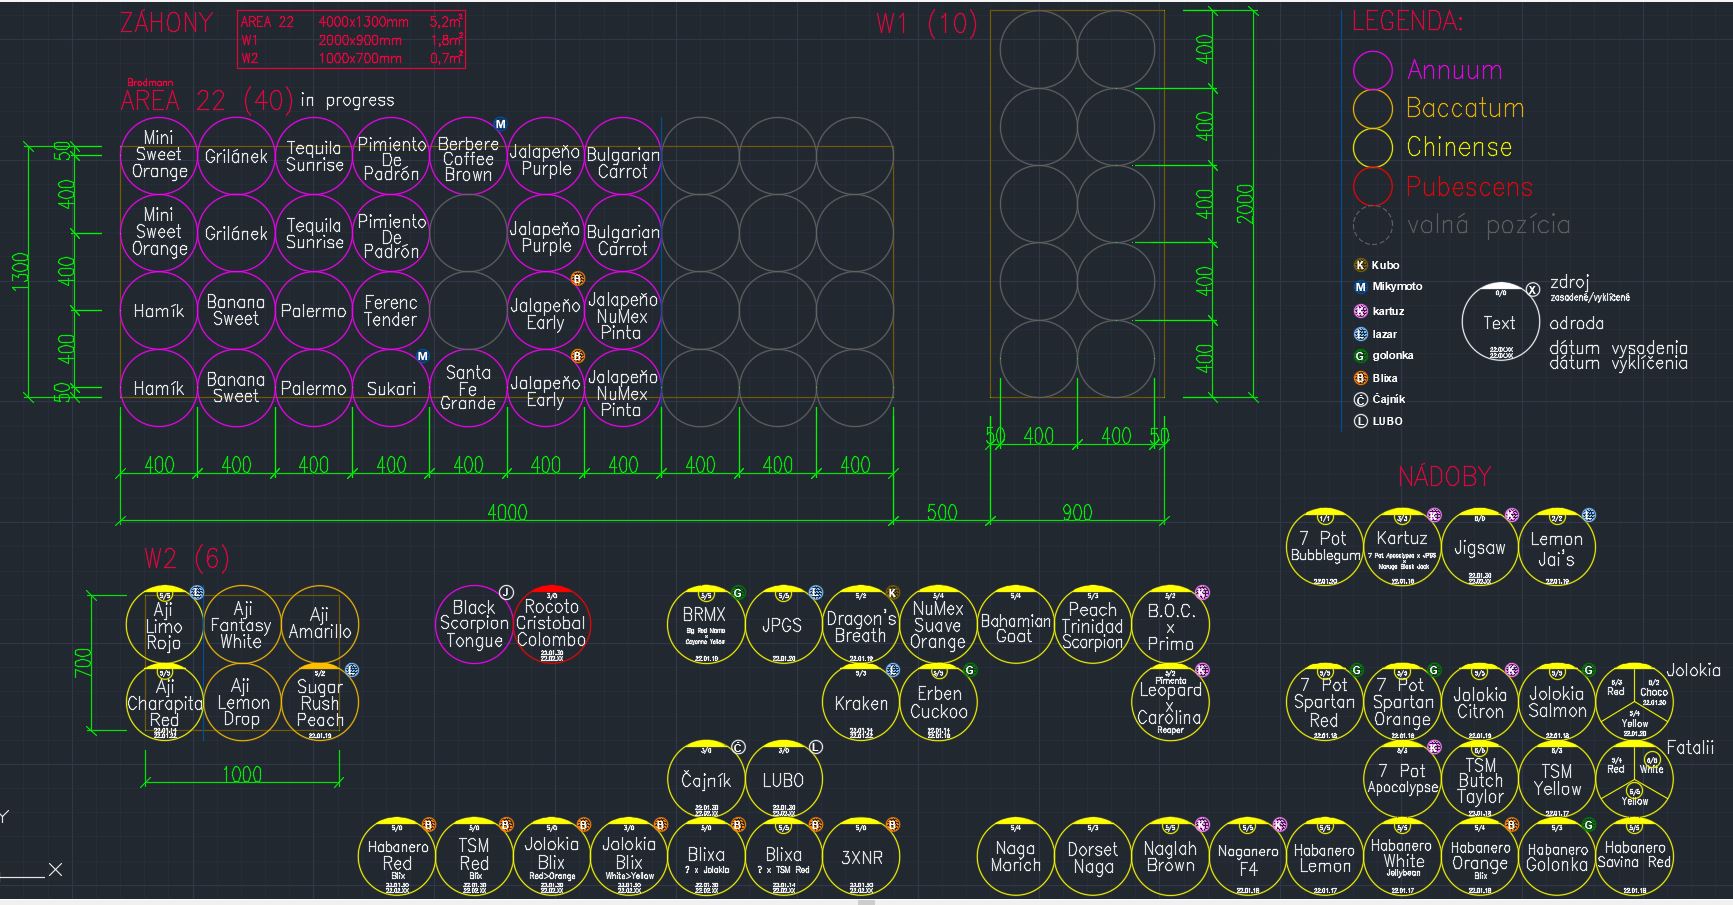
Task: Select the 'AREA 22 (40)' heading text
Action: [207, 101]
